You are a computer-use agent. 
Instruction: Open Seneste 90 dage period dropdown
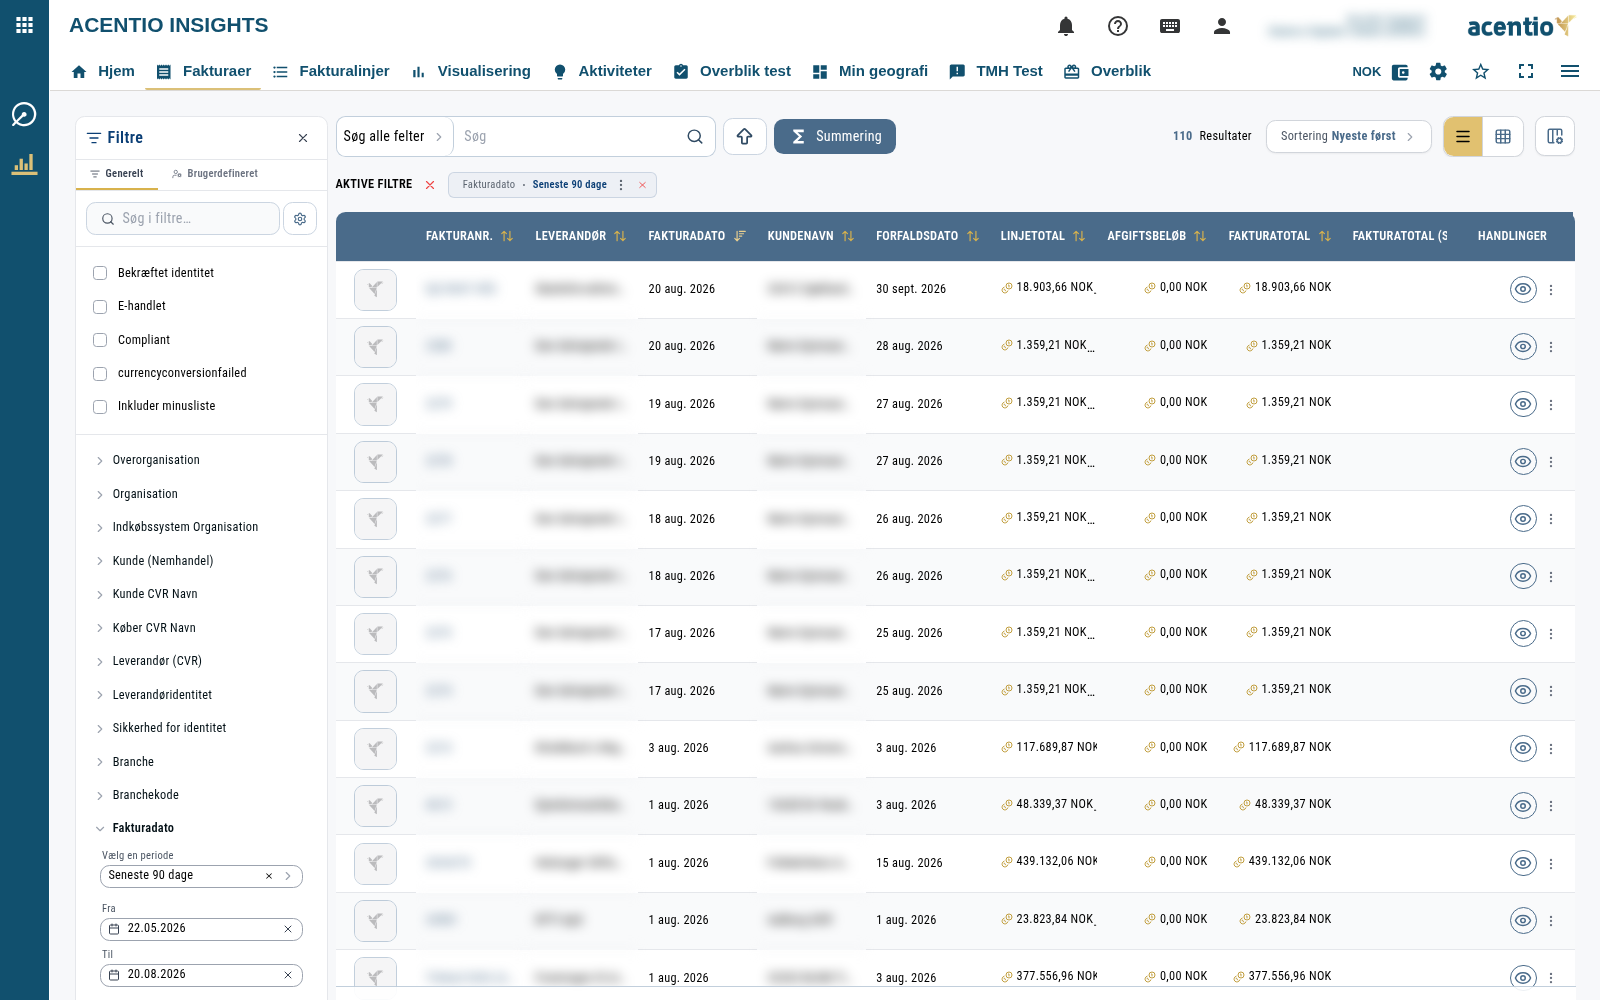pyautogui.click(x=201, y=876)
